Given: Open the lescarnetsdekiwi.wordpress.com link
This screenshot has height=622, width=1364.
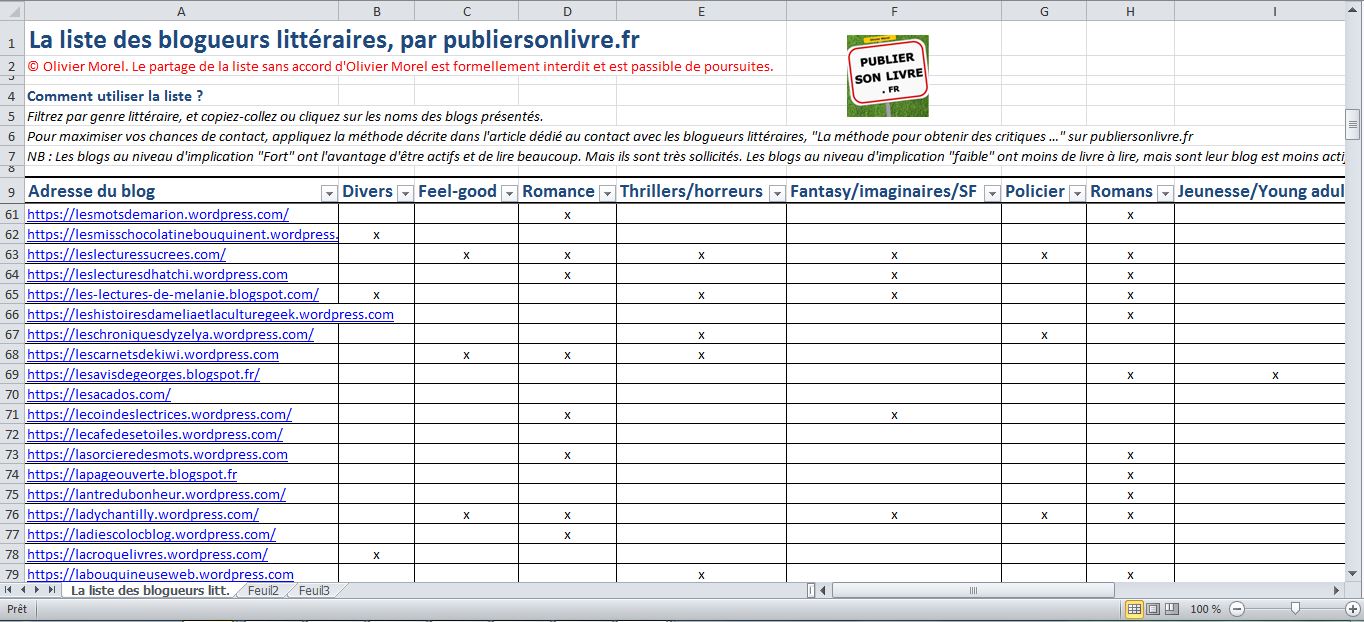Looking at the screenshot, I should (153, 354).
